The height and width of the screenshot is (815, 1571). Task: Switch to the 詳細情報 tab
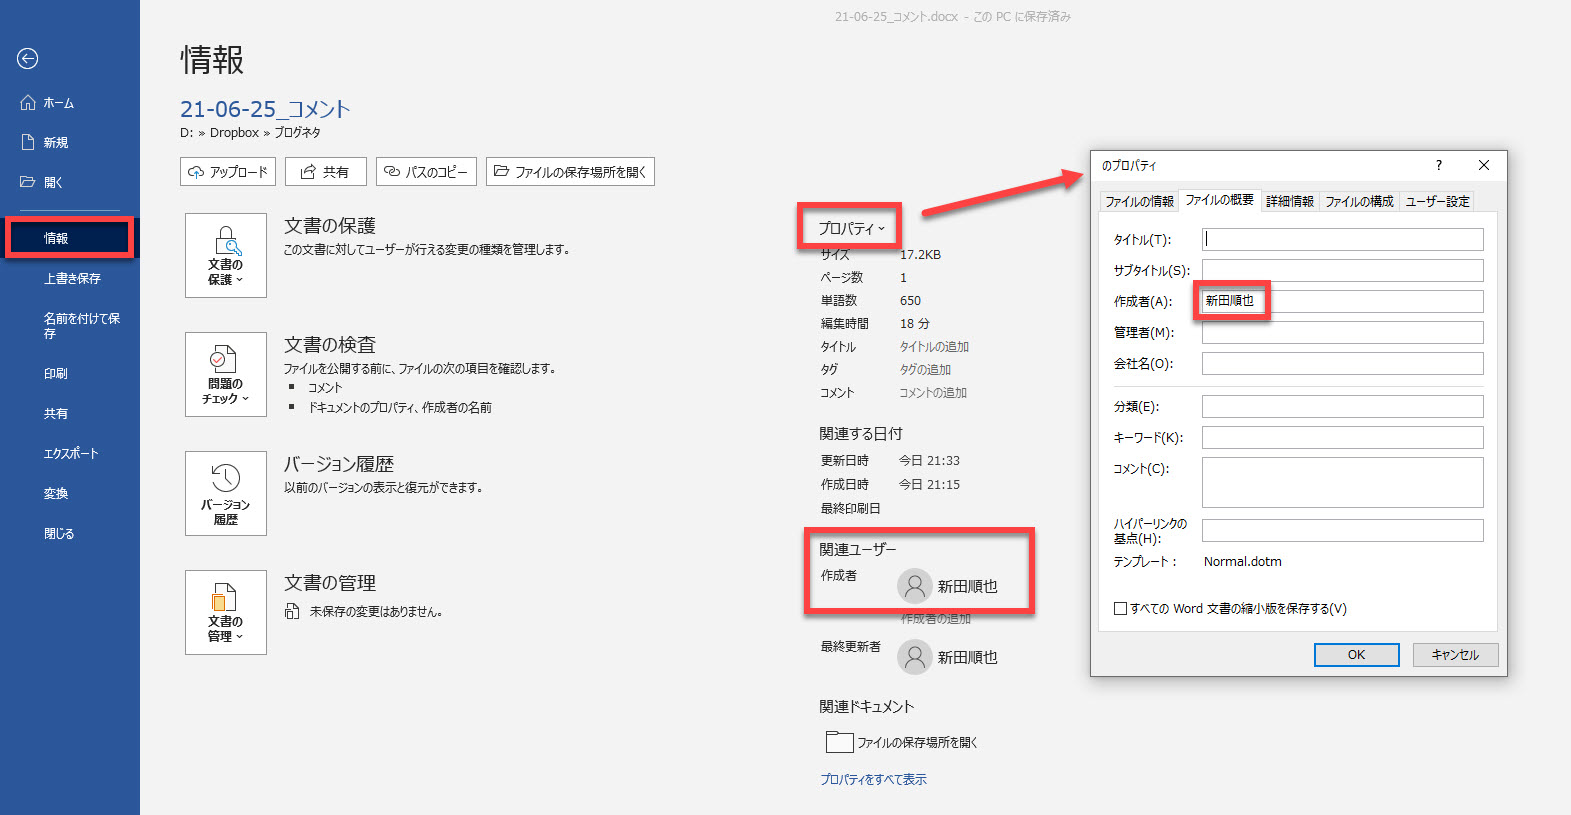pyautogui.click(x=1289, y=201)
